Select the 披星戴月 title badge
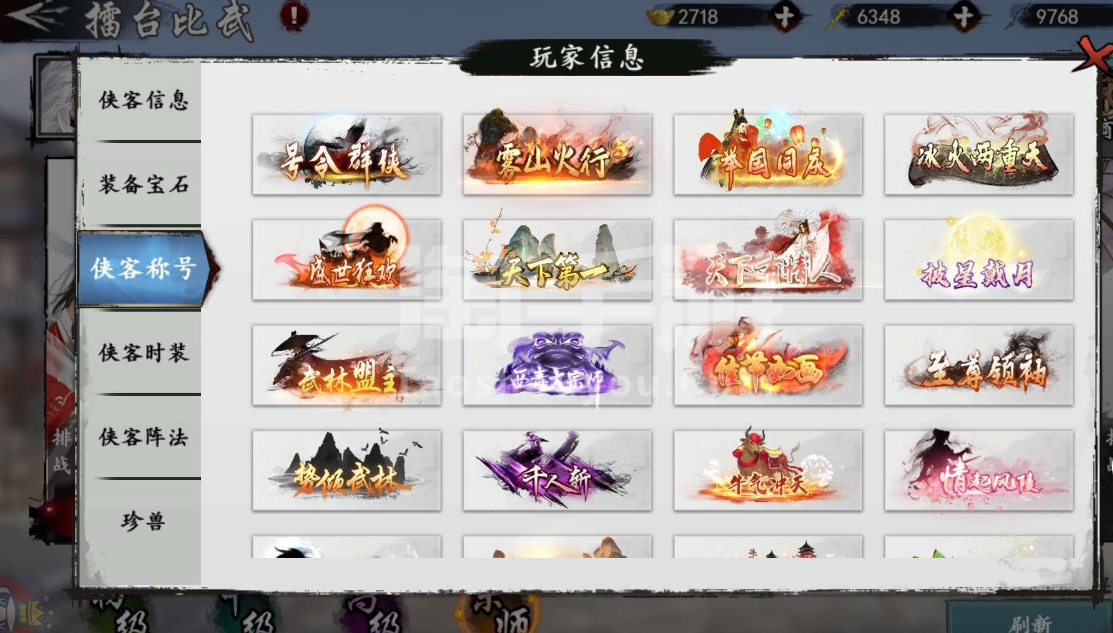Viewport: 1113px width, 633px height. [x=979, y=260]
